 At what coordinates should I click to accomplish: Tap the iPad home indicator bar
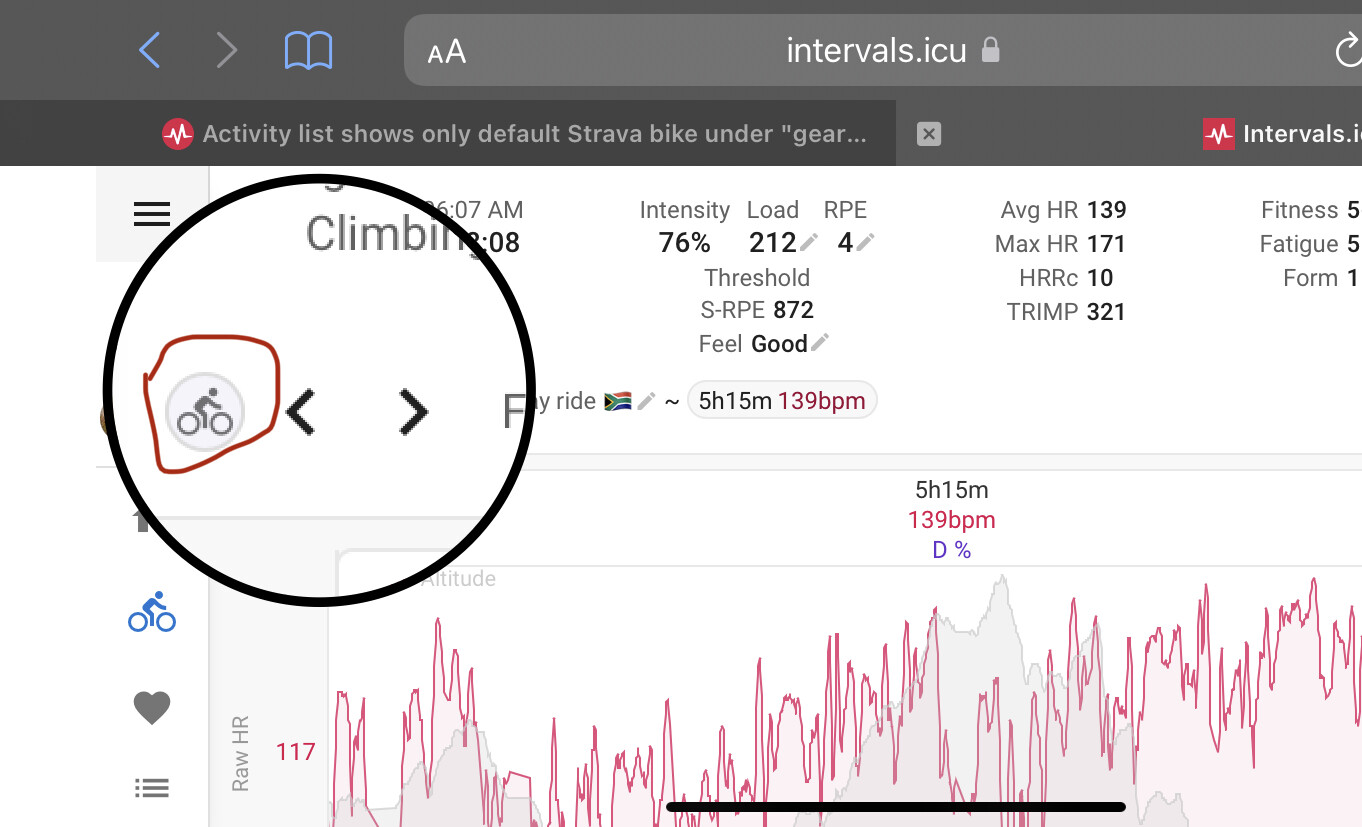click(x=896, y=806)
